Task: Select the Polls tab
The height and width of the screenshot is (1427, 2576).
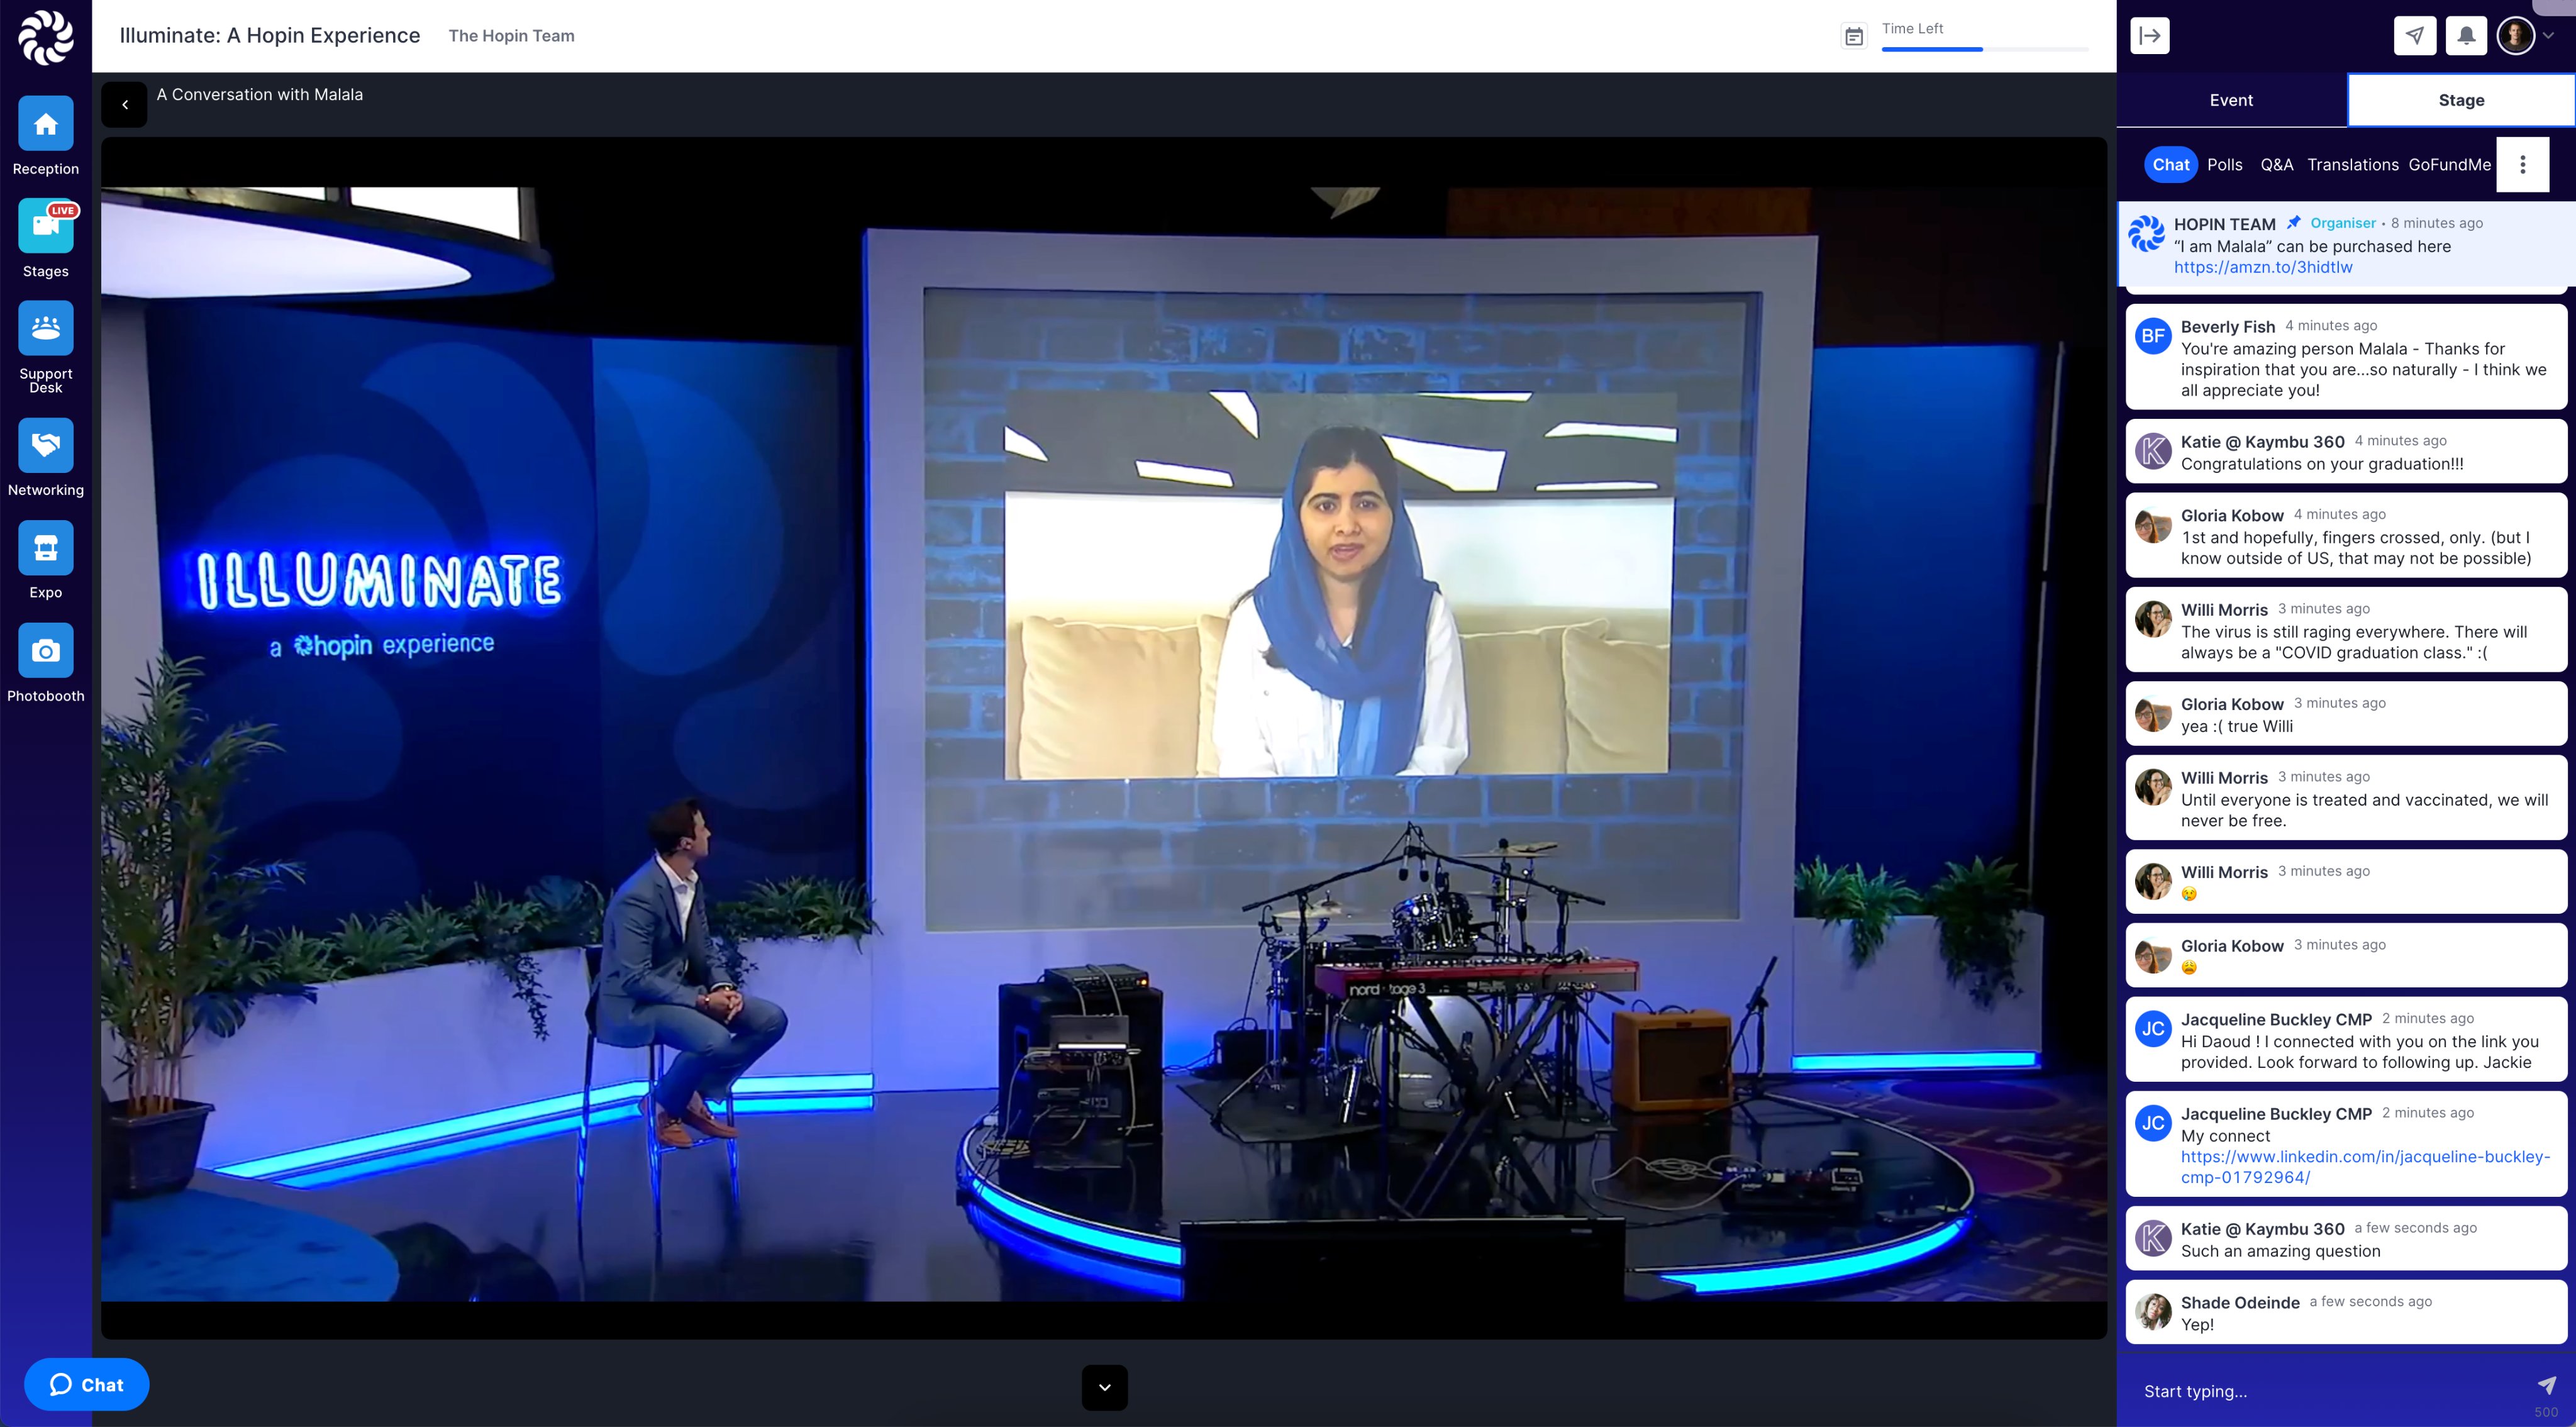Action: [2225, 165]
